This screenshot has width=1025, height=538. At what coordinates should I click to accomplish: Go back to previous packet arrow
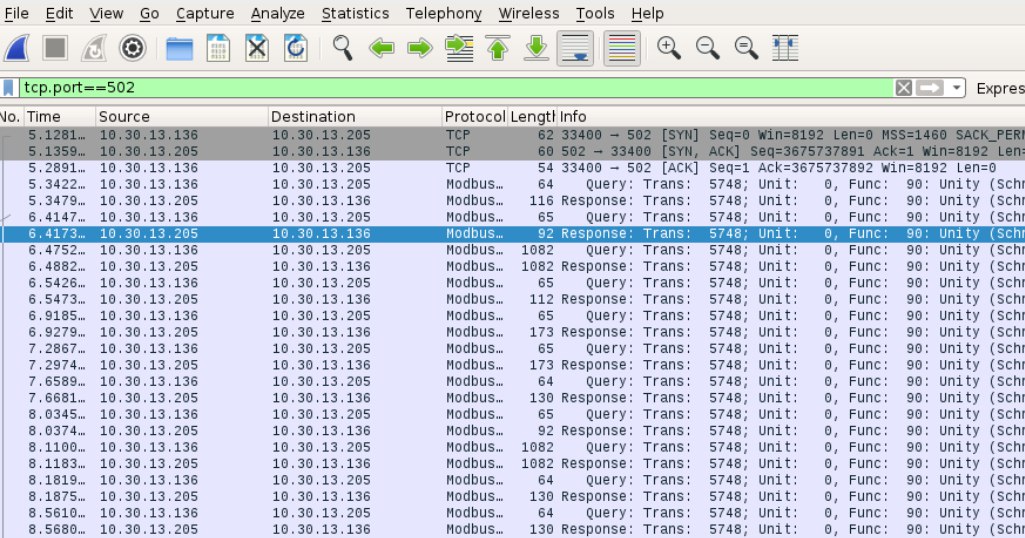381,48
